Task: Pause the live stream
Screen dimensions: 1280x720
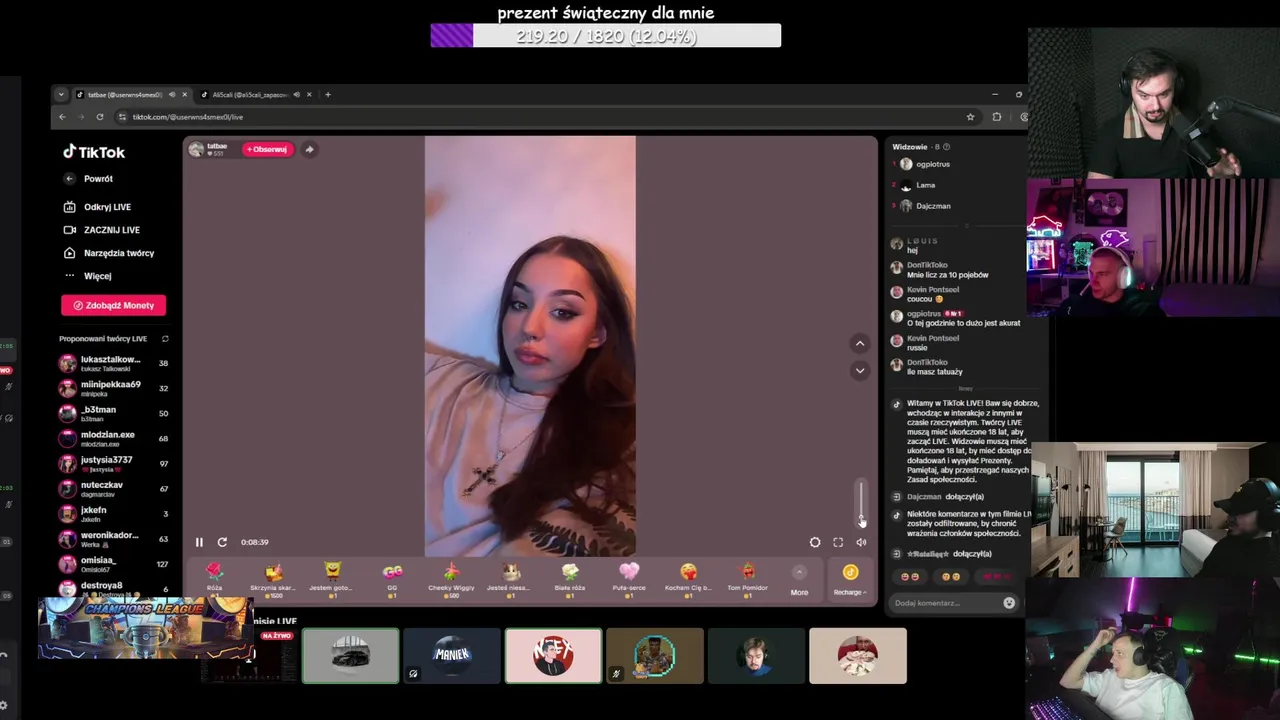Action: (199, 542)
